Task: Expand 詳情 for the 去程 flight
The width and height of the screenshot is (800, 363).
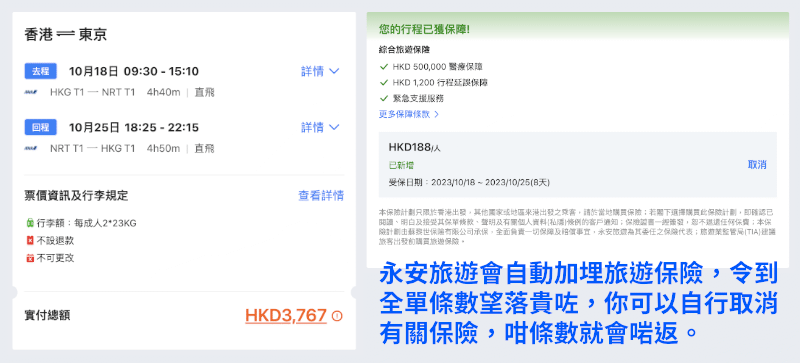Action: point(320,71)
